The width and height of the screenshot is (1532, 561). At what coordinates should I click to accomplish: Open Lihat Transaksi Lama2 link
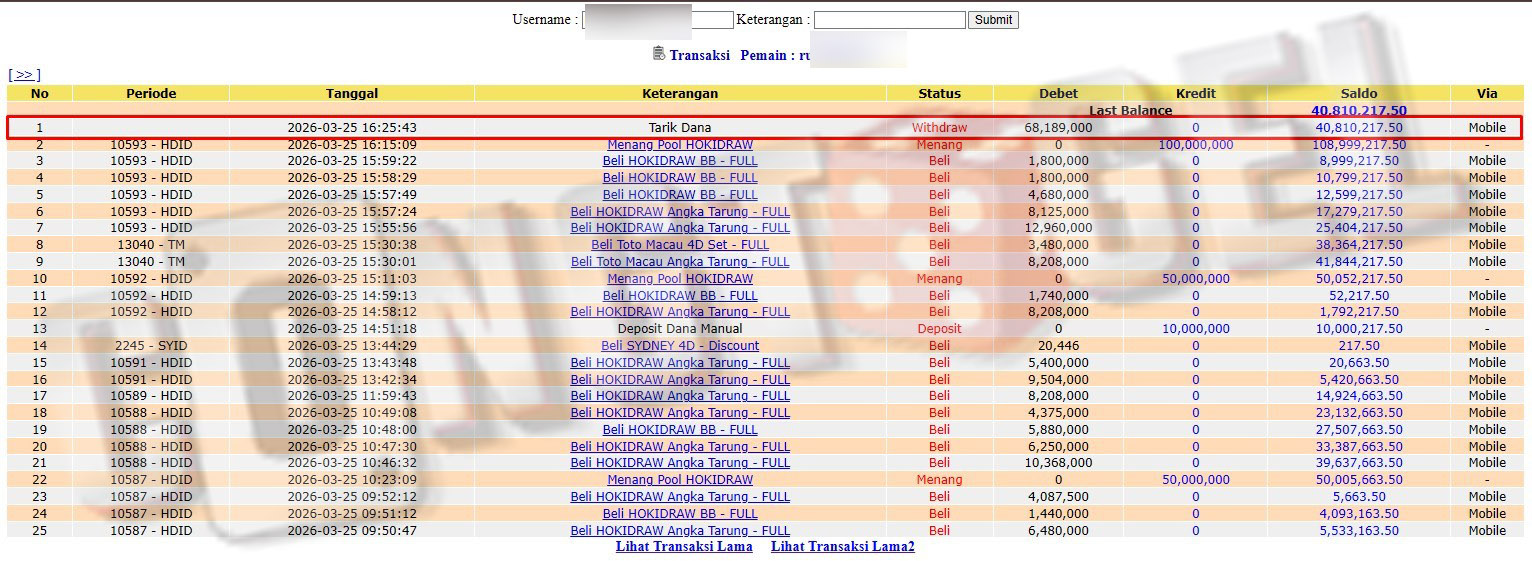(843, 547)
